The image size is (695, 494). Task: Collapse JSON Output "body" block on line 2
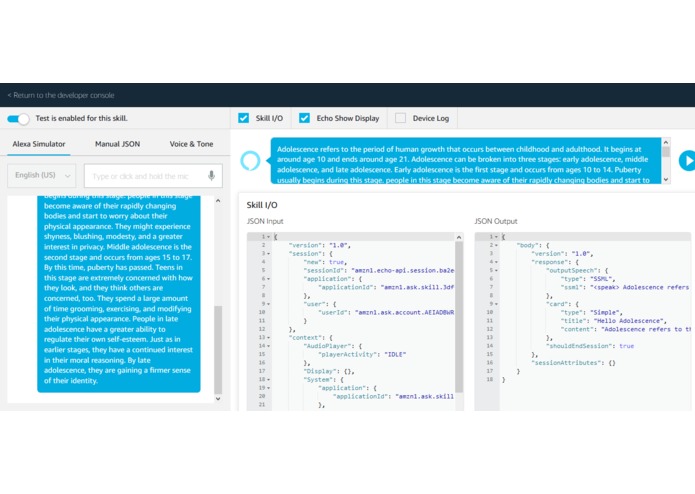tap(496, 245)
